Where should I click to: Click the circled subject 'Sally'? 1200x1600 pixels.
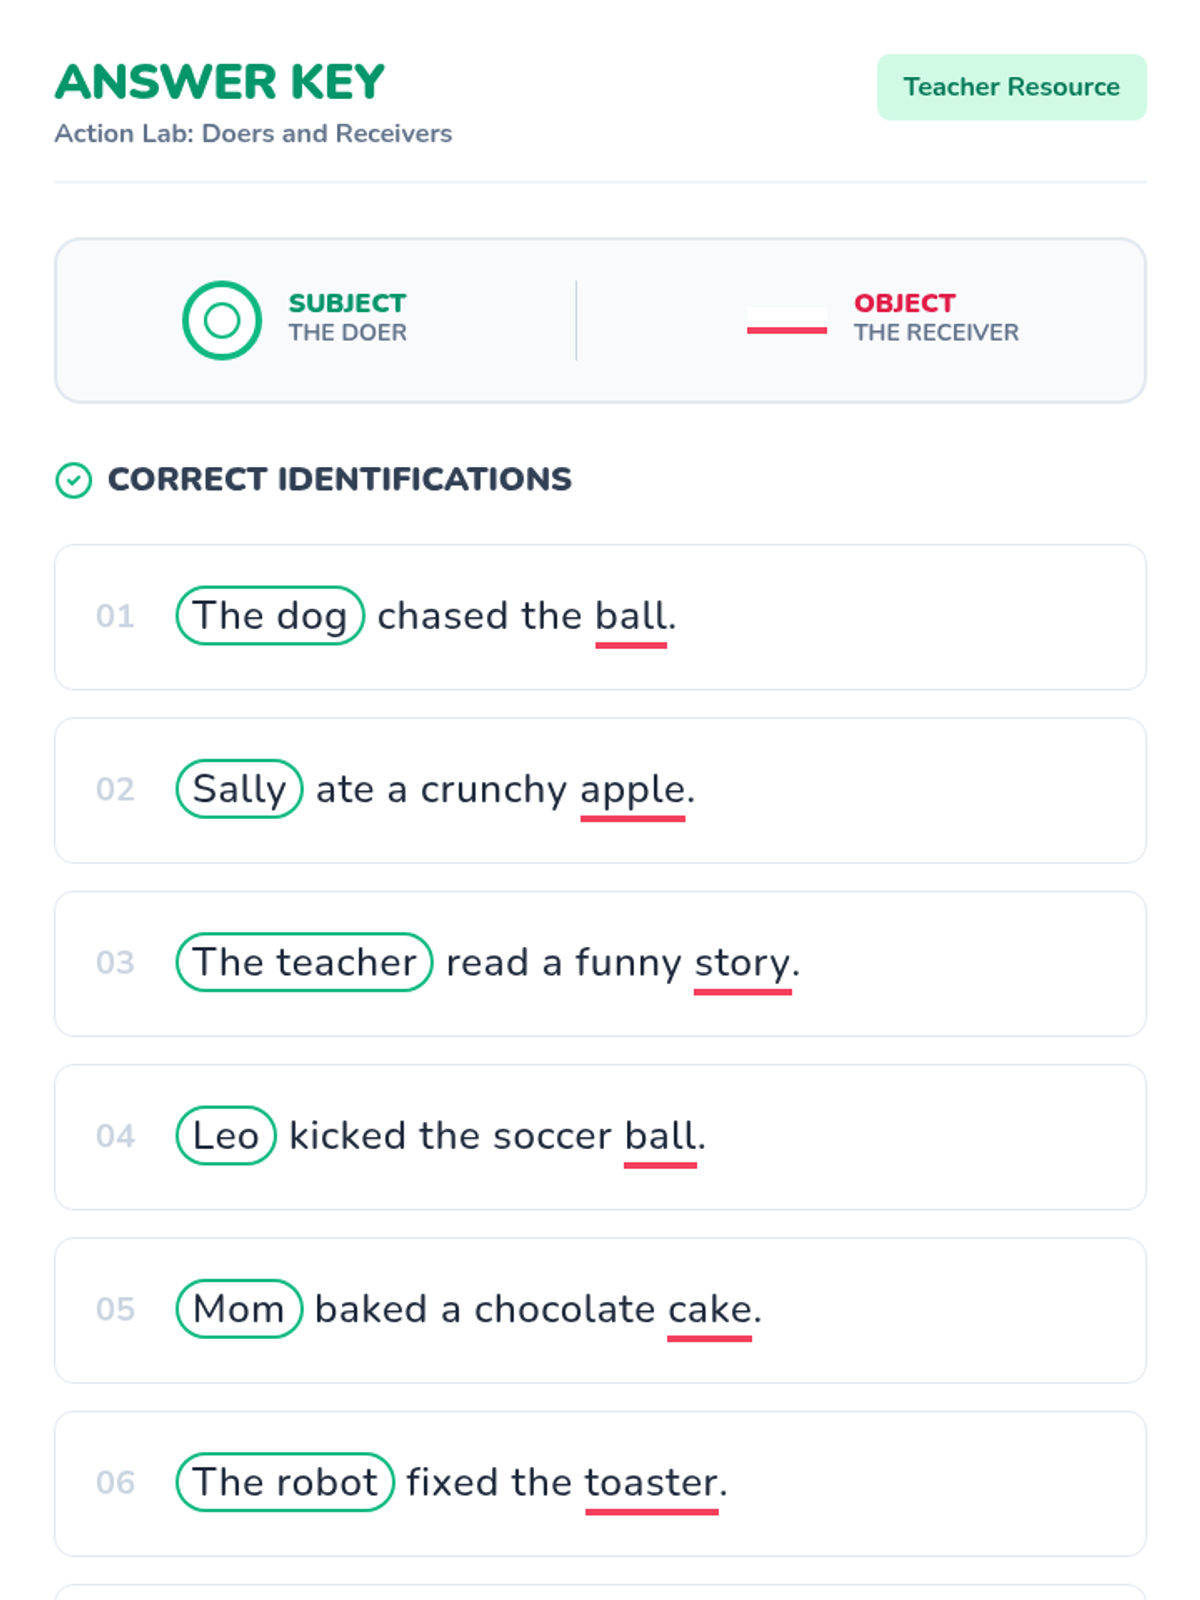(239, 789)
